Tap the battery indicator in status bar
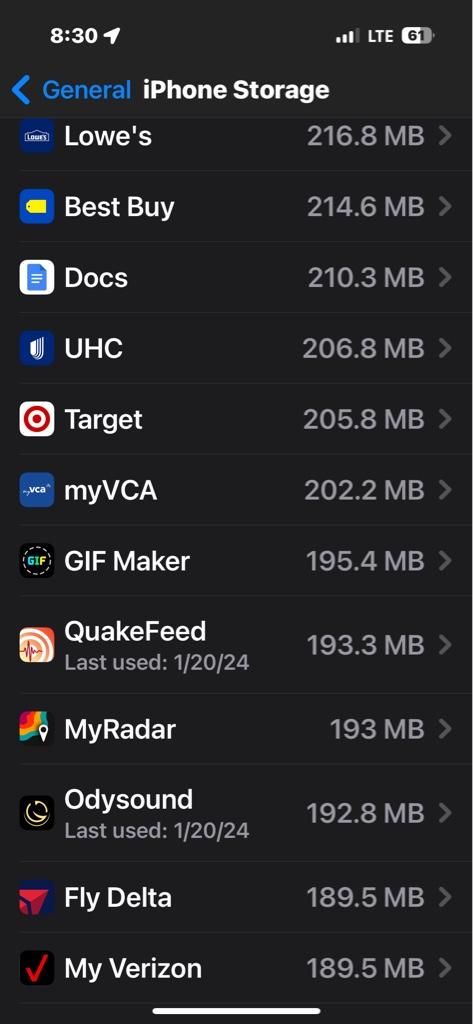473x1024 pixels. [x=418, y=36]
